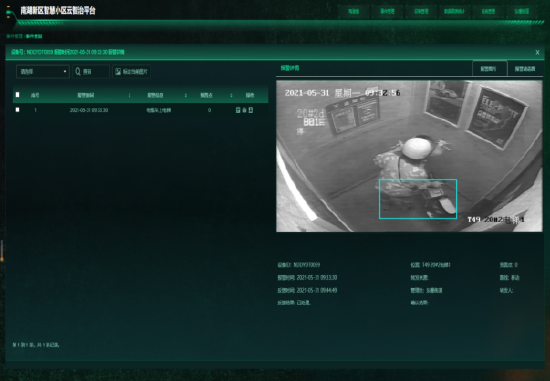Click the alarm time column header (报警时间)
Screen dimensions: 550x381
click(86, 95)
